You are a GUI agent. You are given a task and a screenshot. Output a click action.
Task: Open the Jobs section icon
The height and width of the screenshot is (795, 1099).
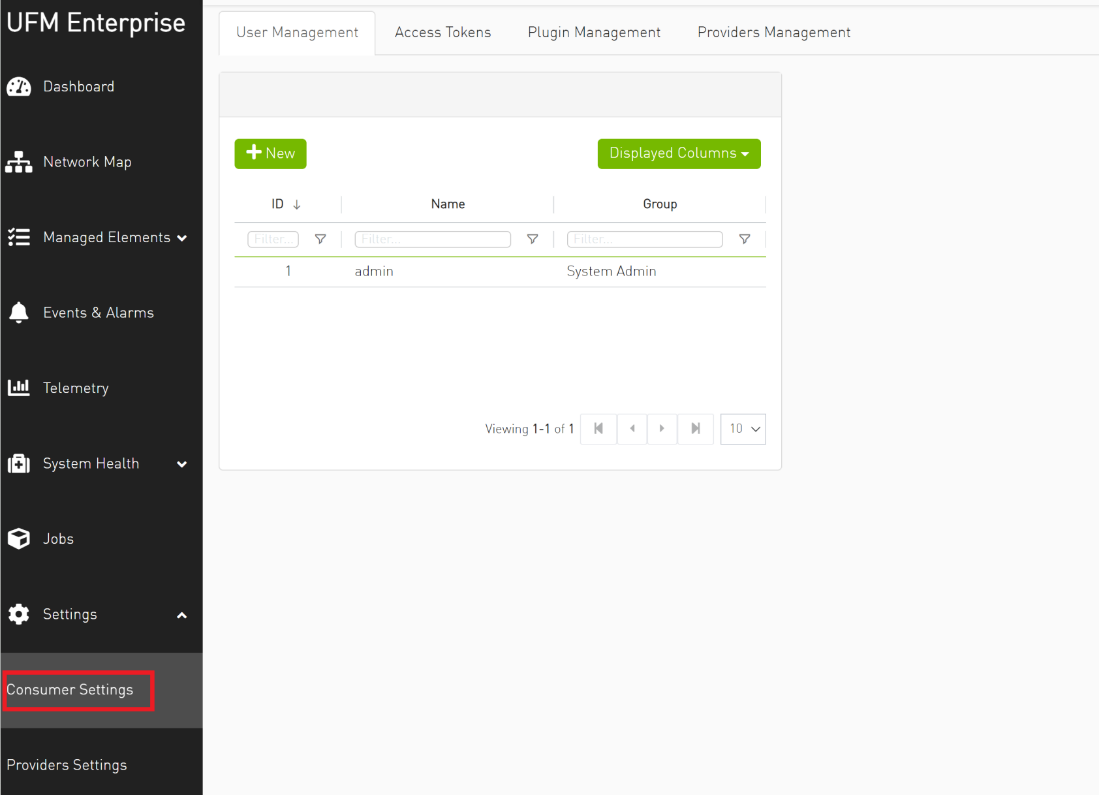tap(19, 538)
